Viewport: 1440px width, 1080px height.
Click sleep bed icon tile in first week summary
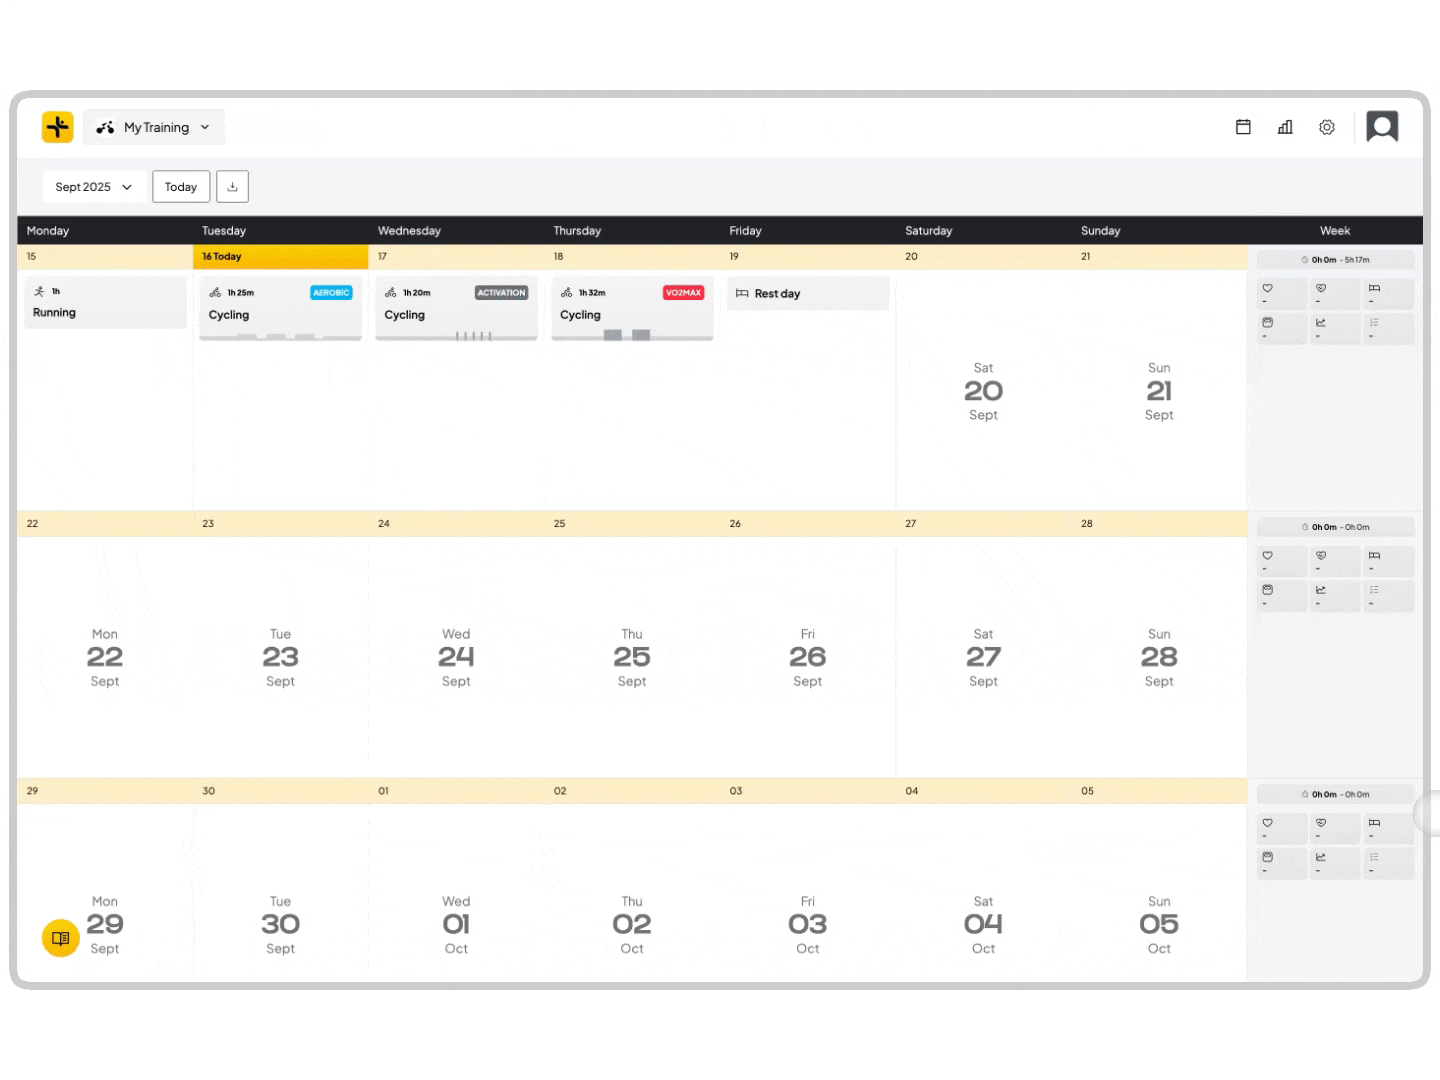point(1388,293)
